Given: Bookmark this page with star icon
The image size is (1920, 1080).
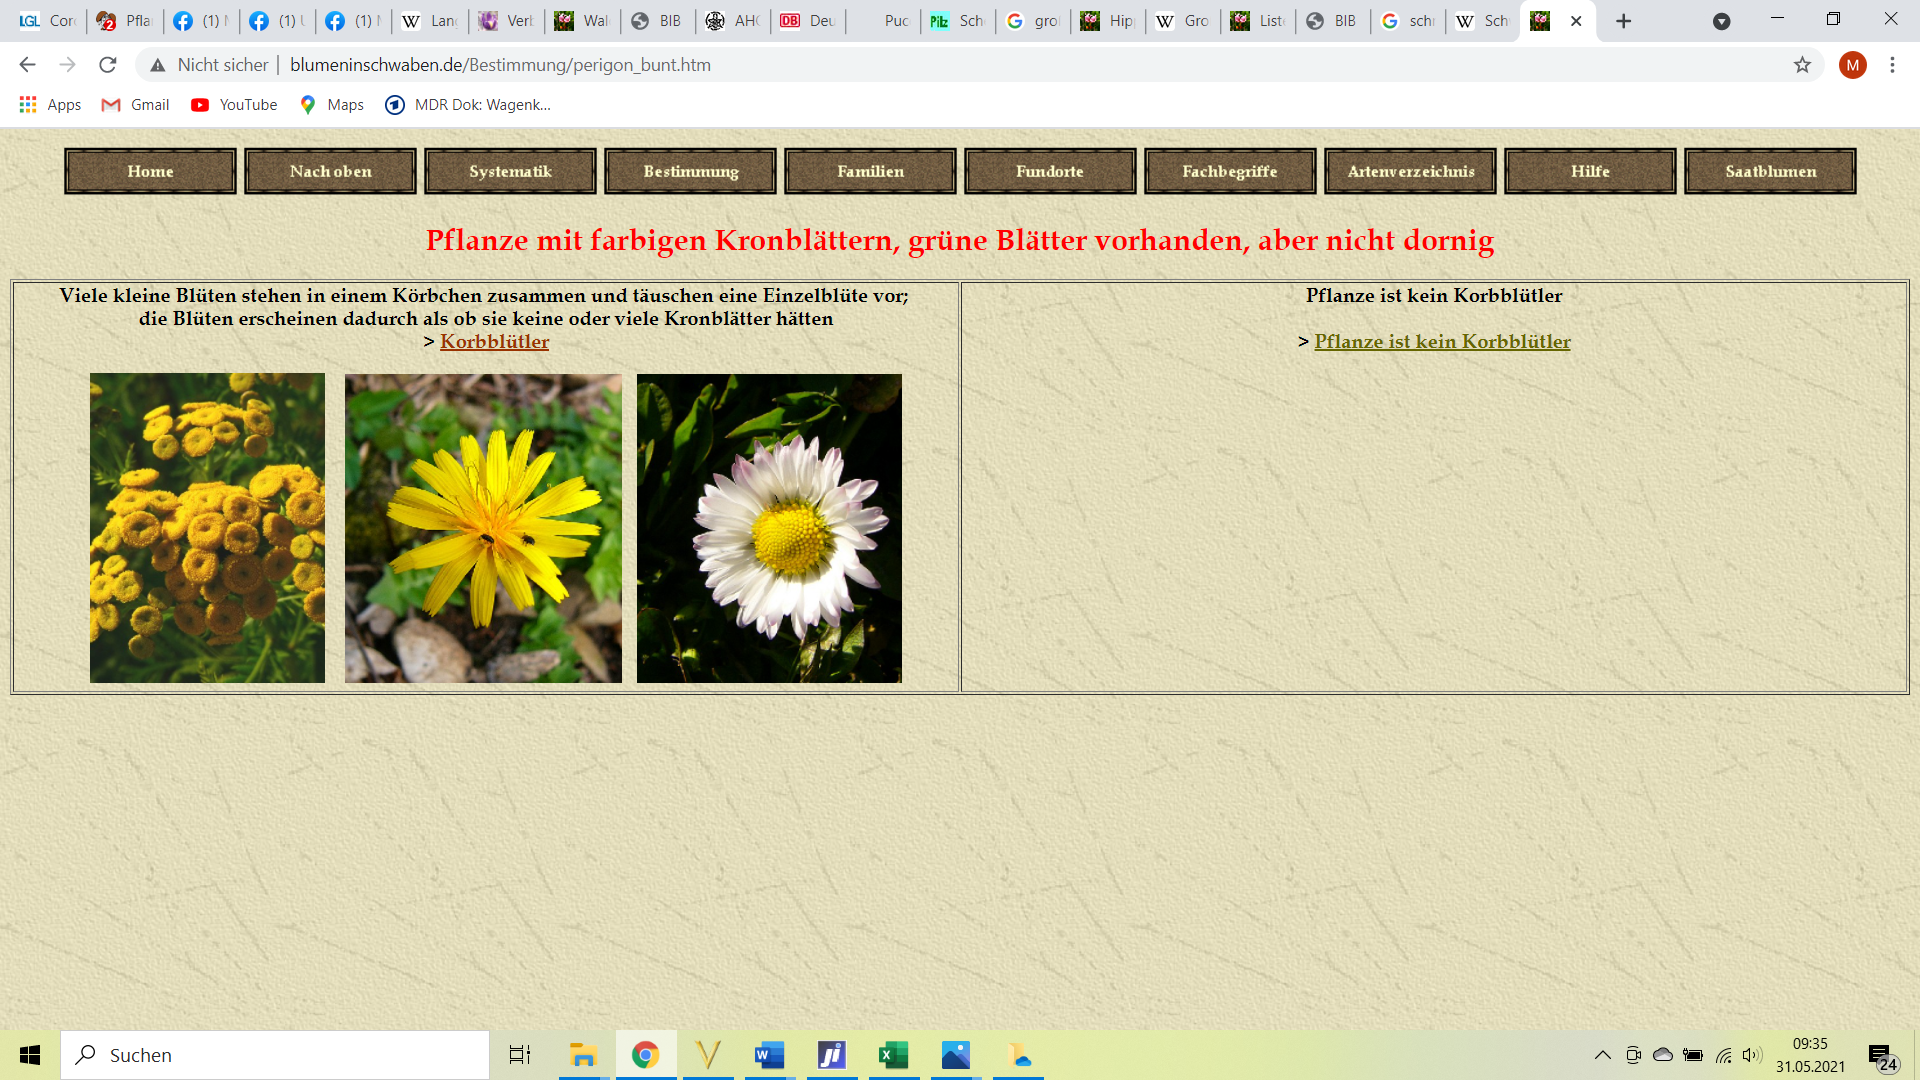Looking at the screenshot, I should [1802, 65].
